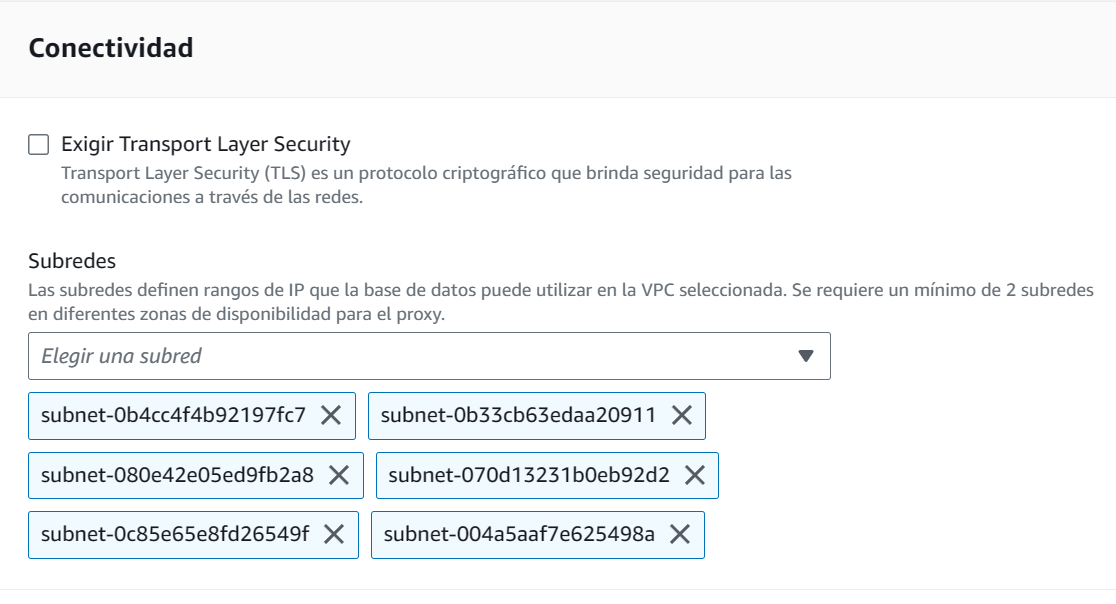The width and height of the screenshot is (1116, 604).
Task: Remove subnet-070d13231b0eb92d2 with its X icon
Action: [694, 475]
